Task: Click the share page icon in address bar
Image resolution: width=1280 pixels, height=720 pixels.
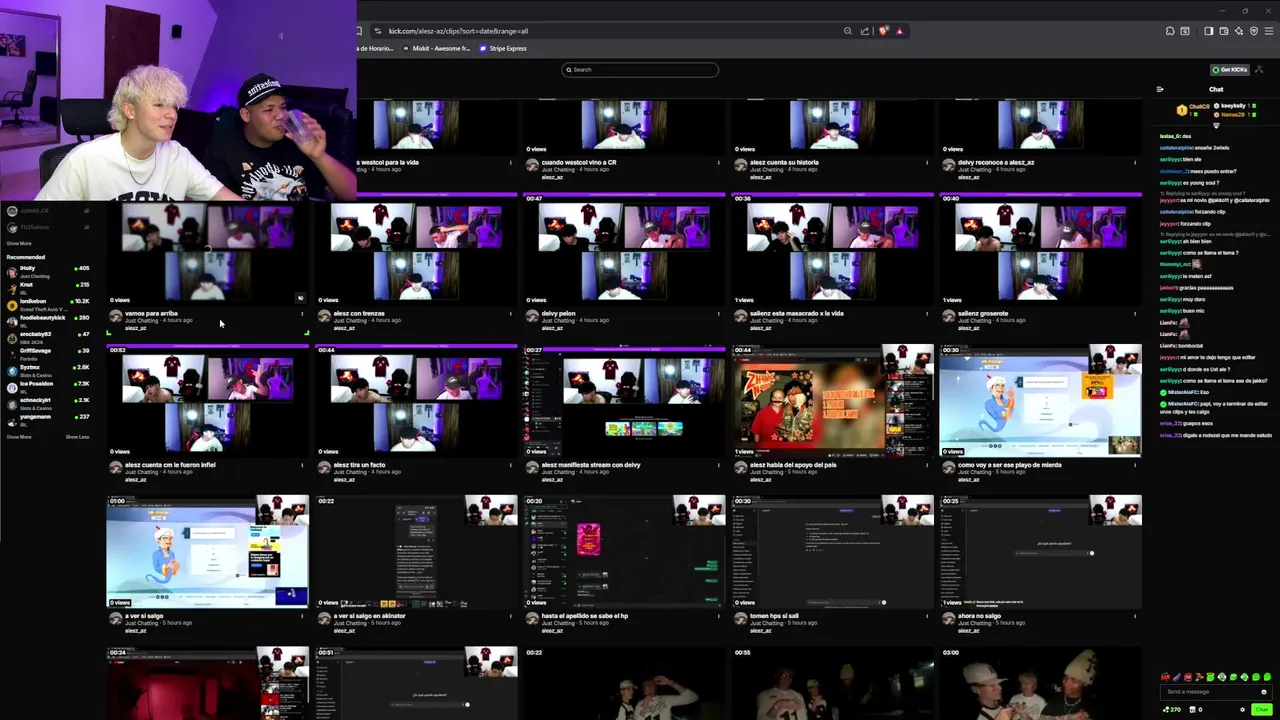Action: [x=865, y=31]
